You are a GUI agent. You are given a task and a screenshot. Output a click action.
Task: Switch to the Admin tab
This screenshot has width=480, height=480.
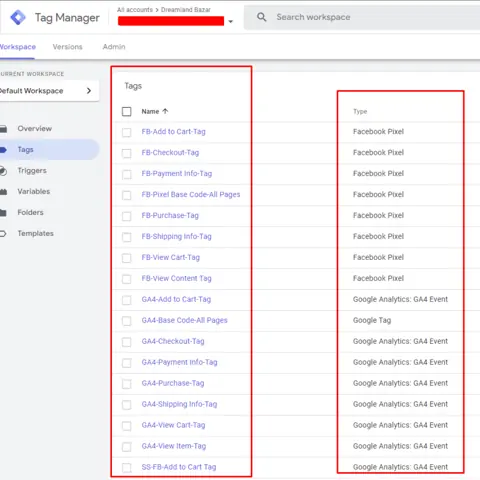[x=114, y=47]
